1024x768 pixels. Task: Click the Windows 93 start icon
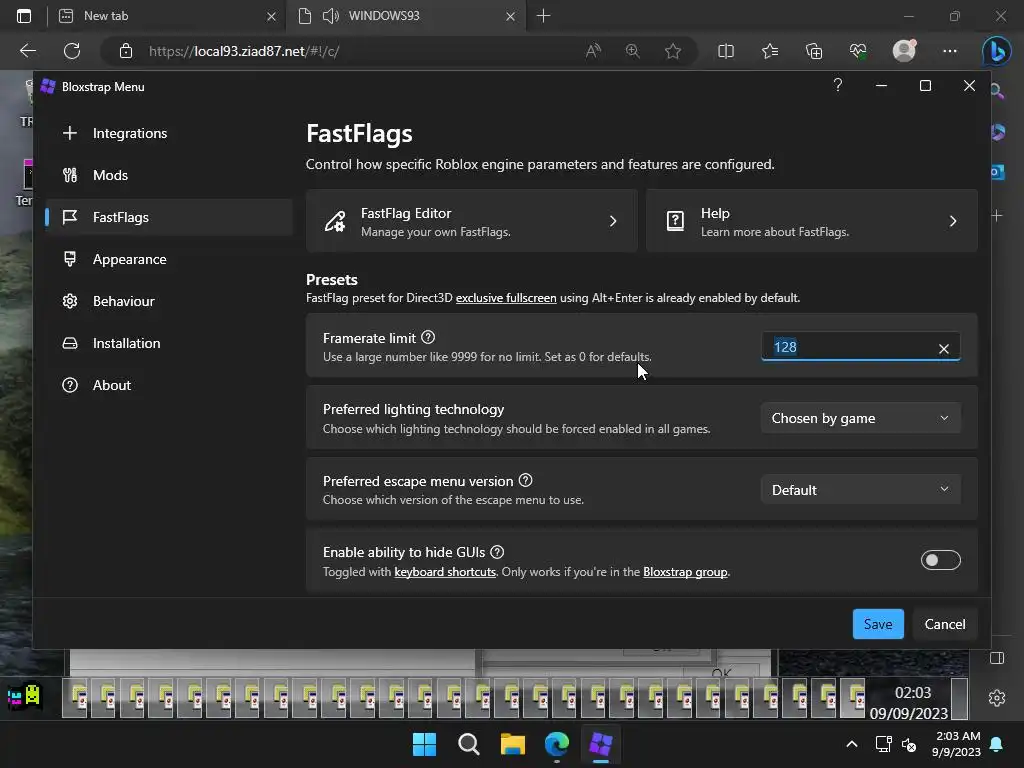(x=25, y=696)
